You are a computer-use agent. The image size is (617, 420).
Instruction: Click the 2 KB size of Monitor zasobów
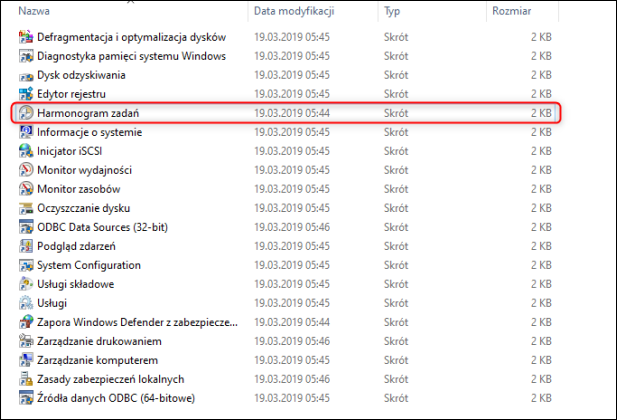(541, 189)
